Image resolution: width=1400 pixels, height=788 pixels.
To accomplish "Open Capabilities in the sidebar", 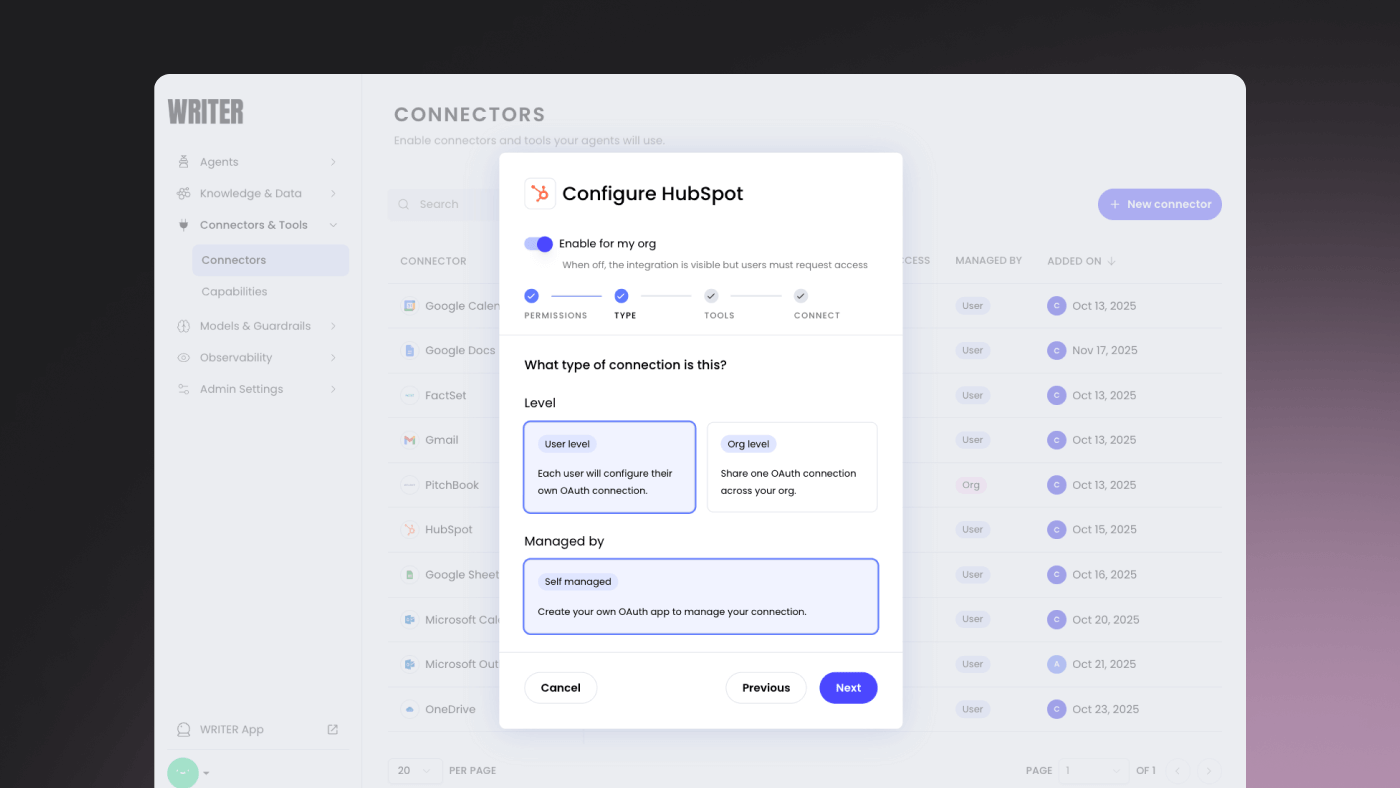I will click(234, 292).
